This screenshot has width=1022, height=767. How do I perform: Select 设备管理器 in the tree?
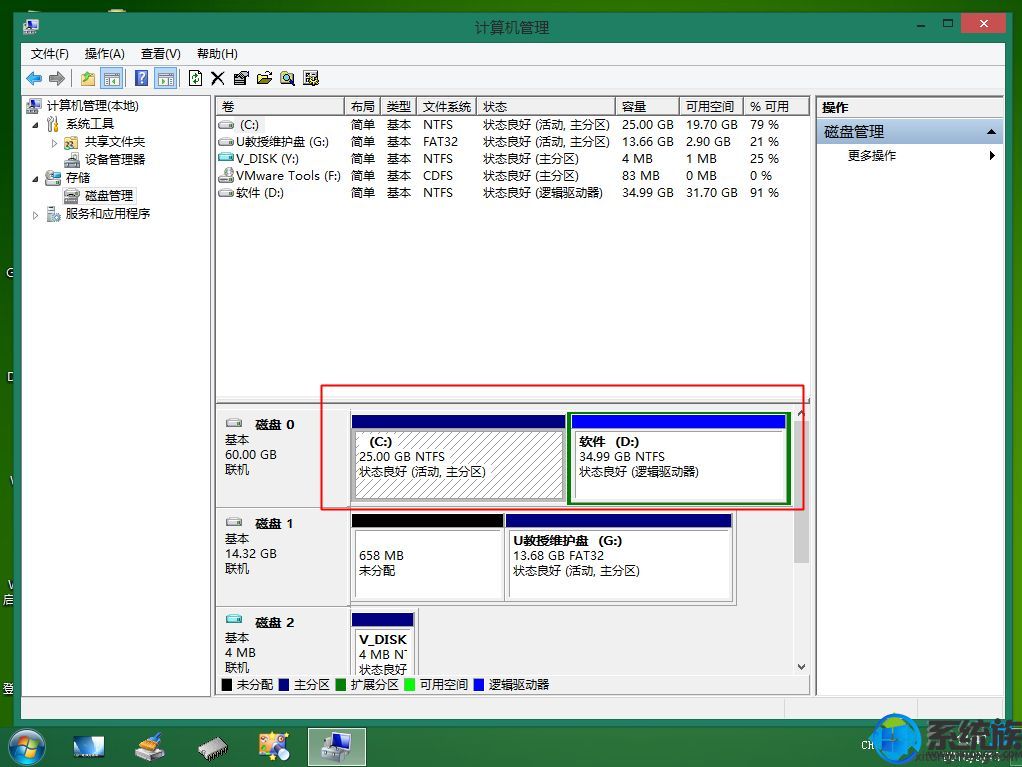(115, 160)
